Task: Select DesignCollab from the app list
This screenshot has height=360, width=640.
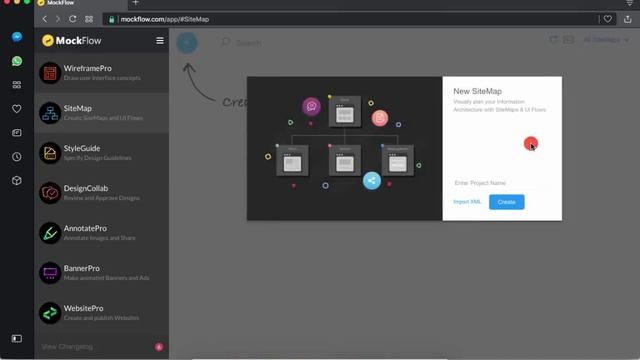Action: click(102, 193)
